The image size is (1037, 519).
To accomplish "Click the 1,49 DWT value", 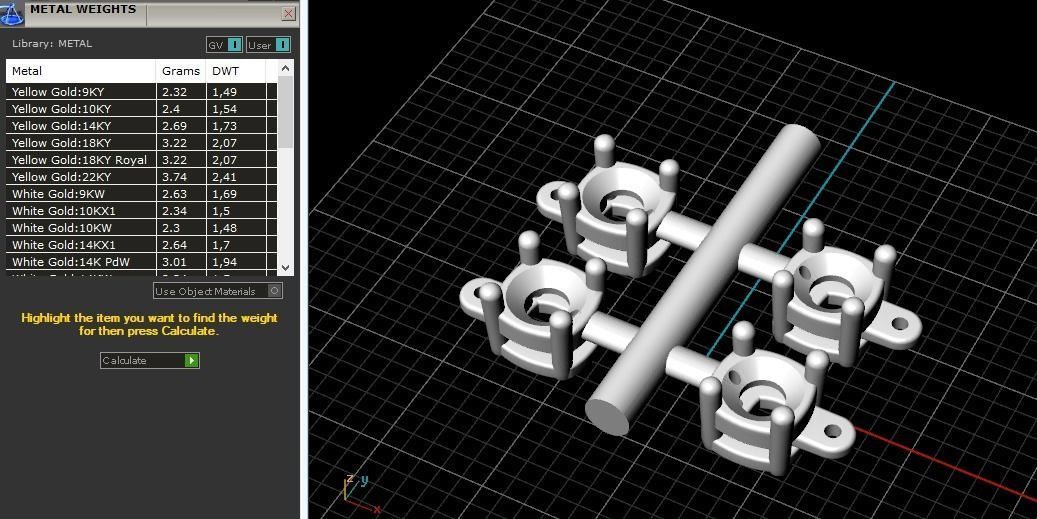I will [224, 92].
